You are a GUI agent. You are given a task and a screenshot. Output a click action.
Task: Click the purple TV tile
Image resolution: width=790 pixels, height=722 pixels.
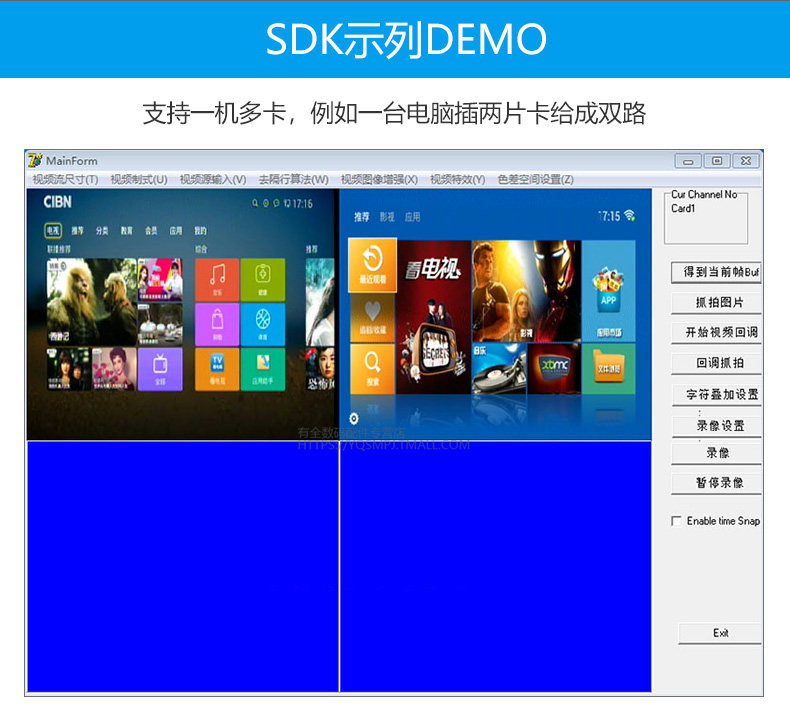coord(160,369)
